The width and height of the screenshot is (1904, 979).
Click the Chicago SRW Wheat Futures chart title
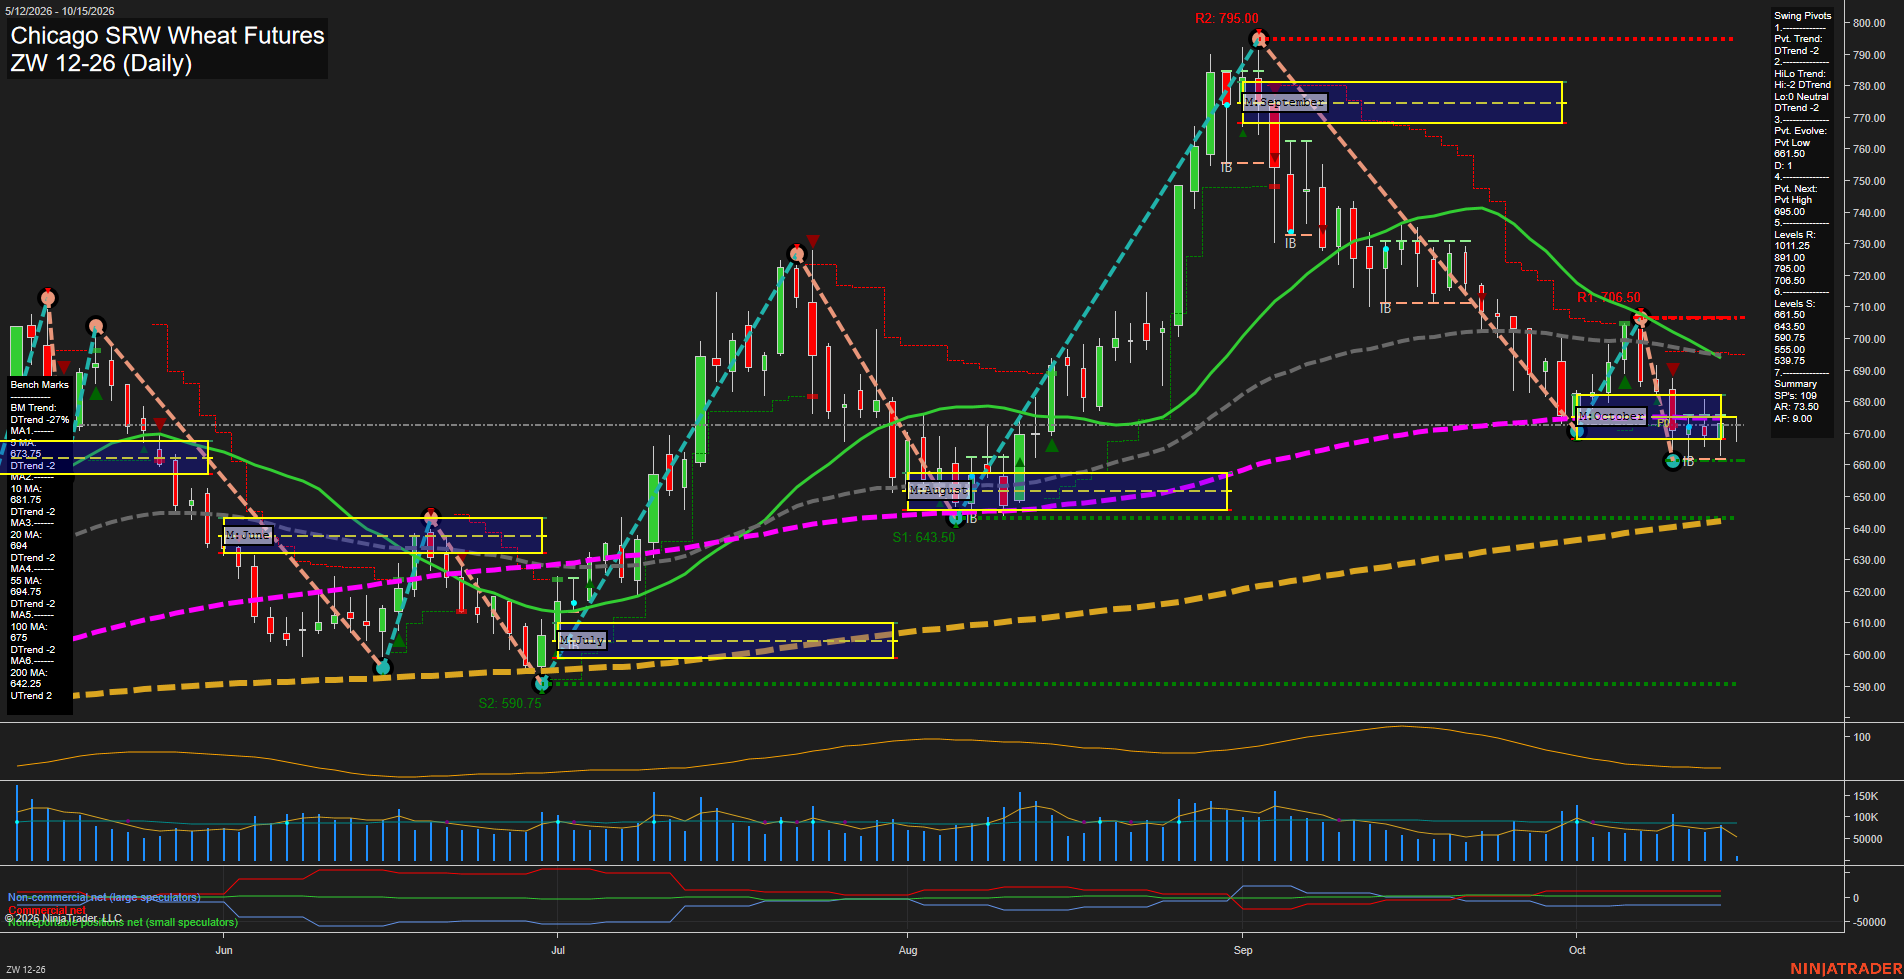[x=167, y=36]
